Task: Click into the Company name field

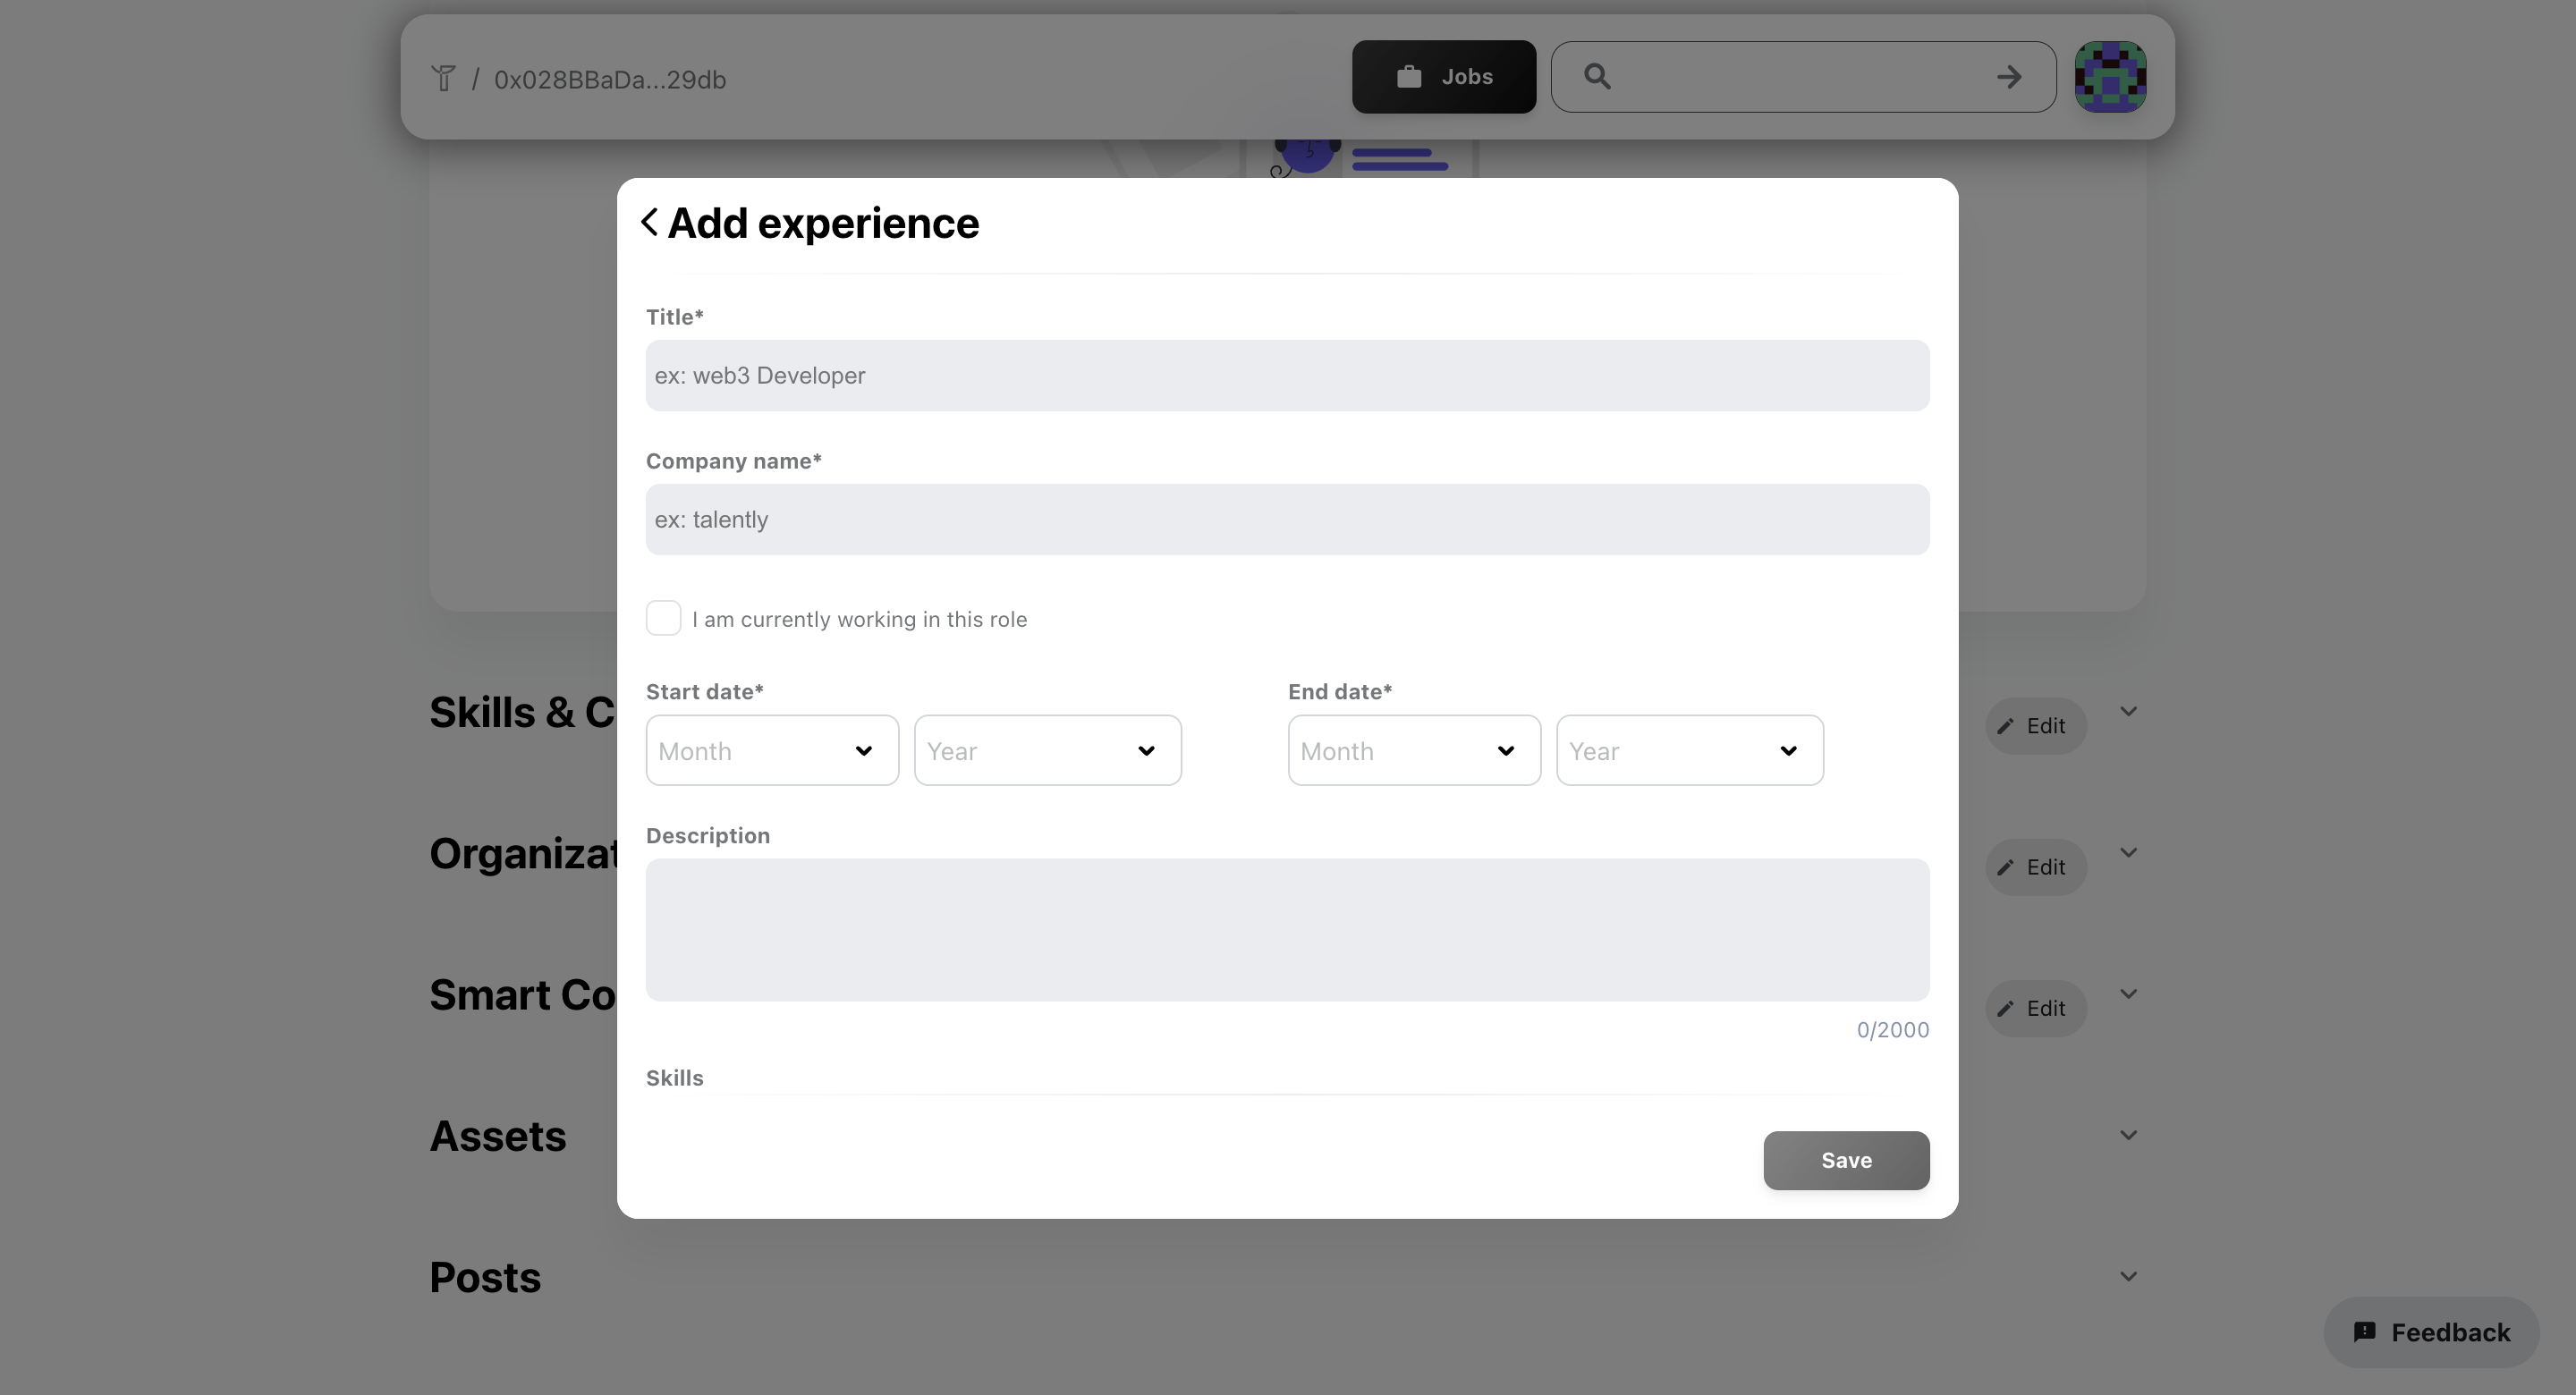Action: click(x=1287, y=519)
